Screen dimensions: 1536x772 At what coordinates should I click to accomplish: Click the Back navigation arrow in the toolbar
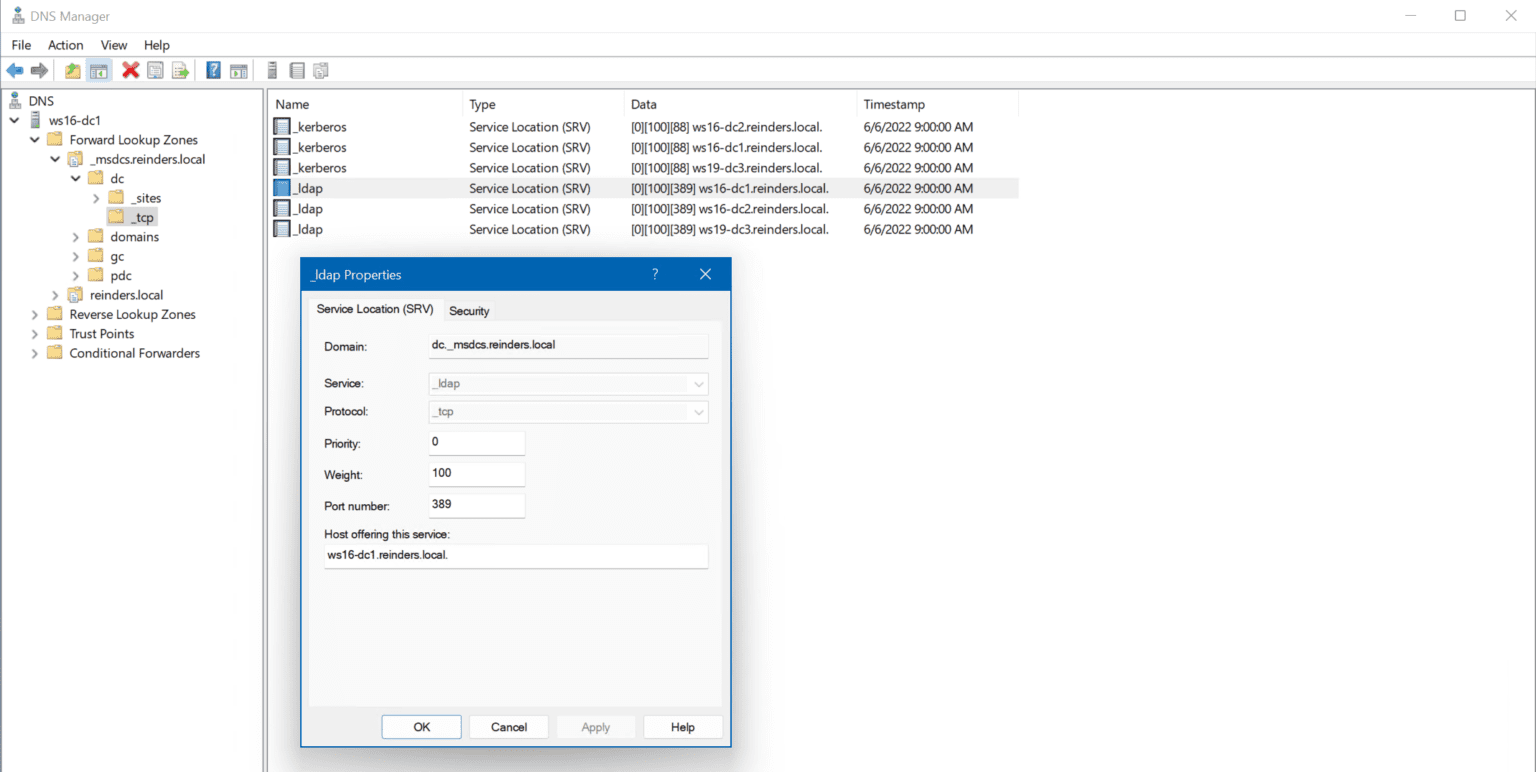[14, 69]
